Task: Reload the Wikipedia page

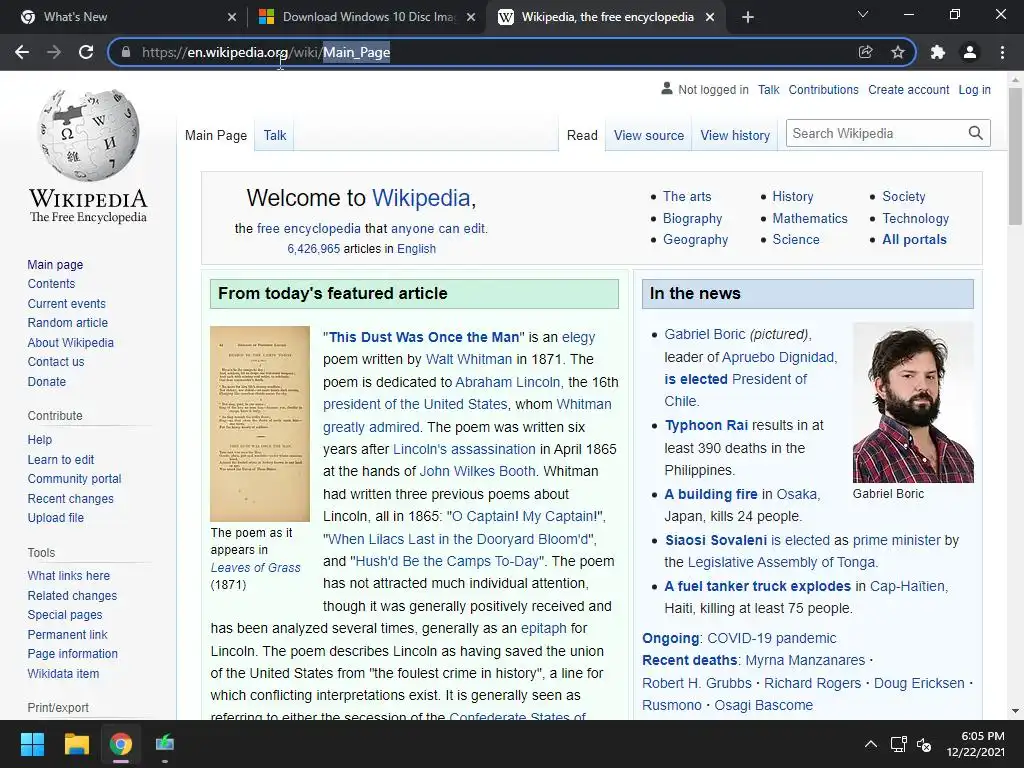Action: [x=86, y=52]
